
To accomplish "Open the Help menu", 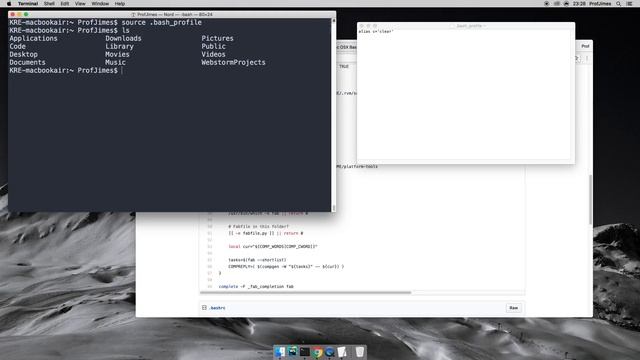I will coord(120,3).
